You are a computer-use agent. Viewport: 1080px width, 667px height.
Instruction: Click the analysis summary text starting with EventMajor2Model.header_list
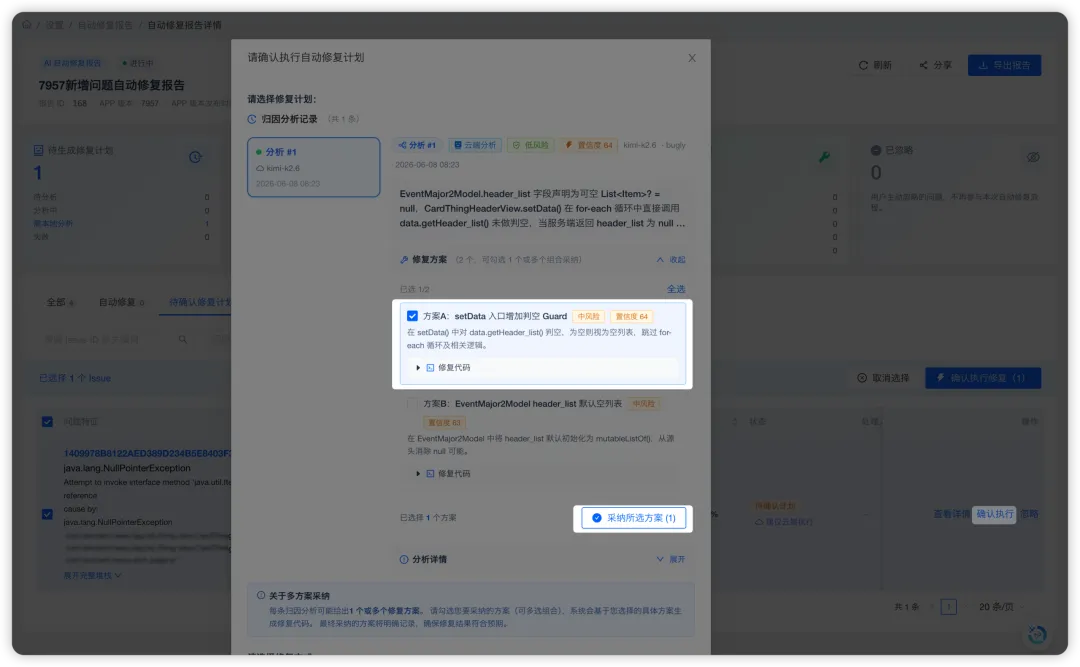click(543, 209)
